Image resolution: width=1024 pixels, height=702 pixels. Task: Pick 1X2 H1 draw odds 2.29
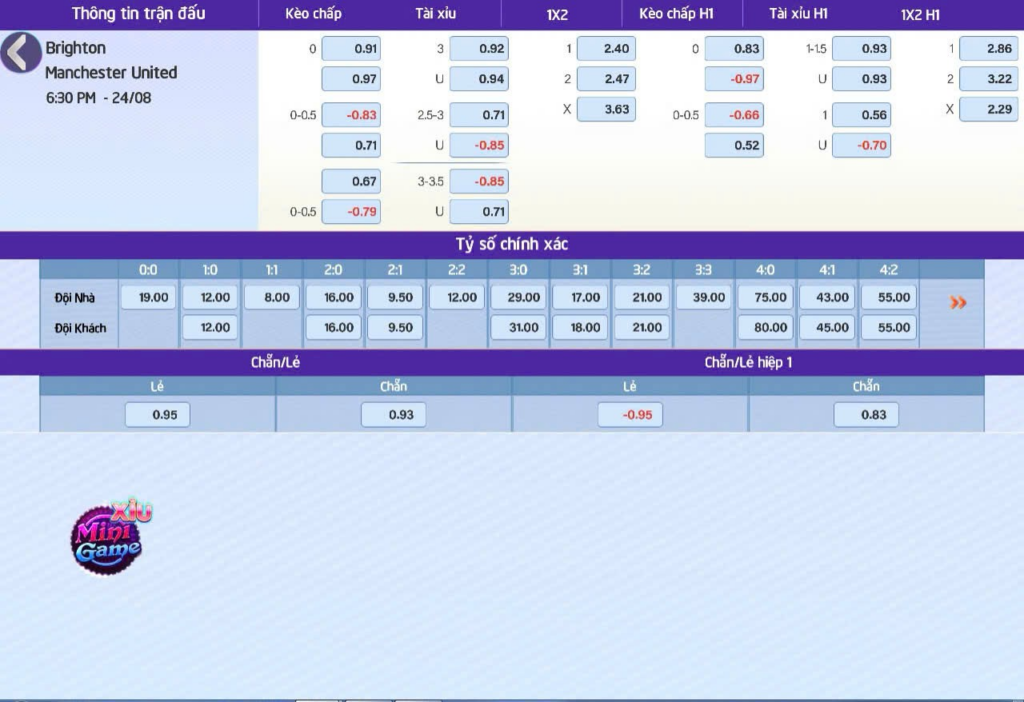click(988, 109)
